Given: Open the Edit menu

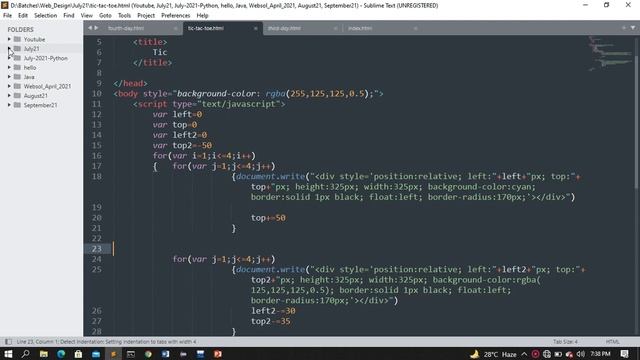Looking at the screenshot, I should [23, 16].
